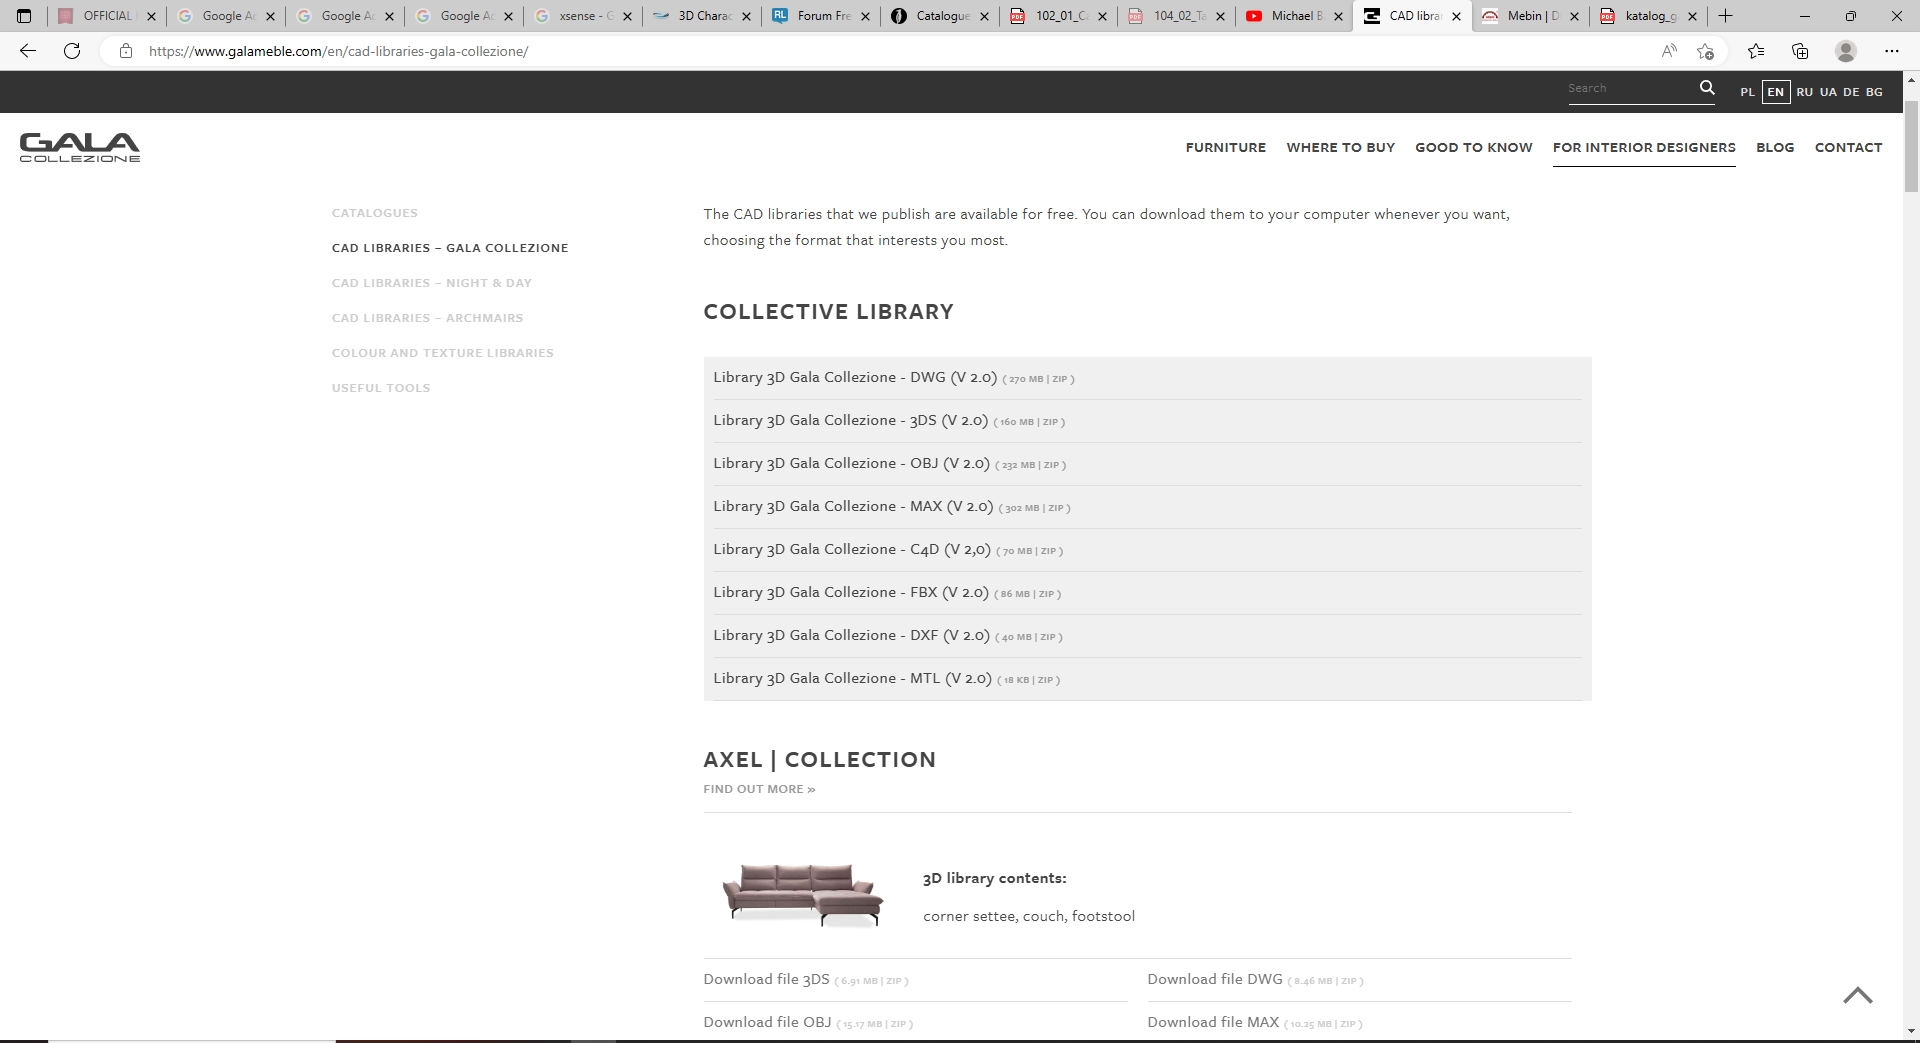
Task: Download the DXF collective library
Action: click(1147, 636)
